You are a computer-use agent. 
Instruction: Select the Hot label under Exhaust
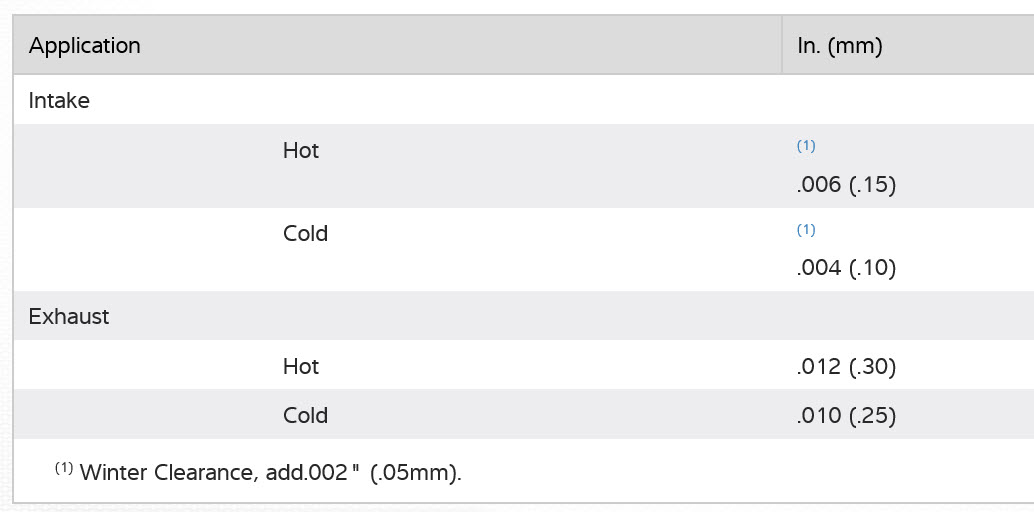(x=301, y=367)
